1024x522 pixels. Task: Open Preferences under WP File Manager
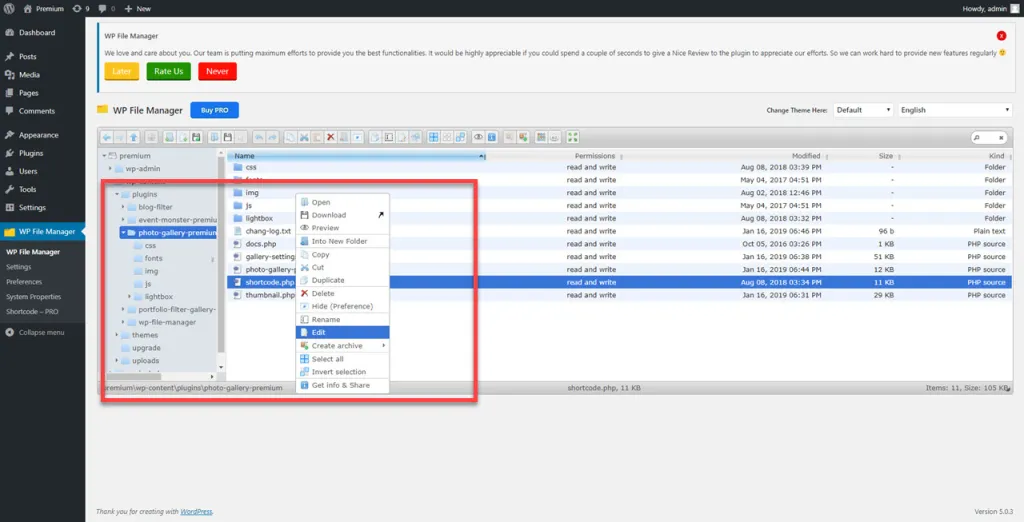pyautogui.click(x=24, y=282)
